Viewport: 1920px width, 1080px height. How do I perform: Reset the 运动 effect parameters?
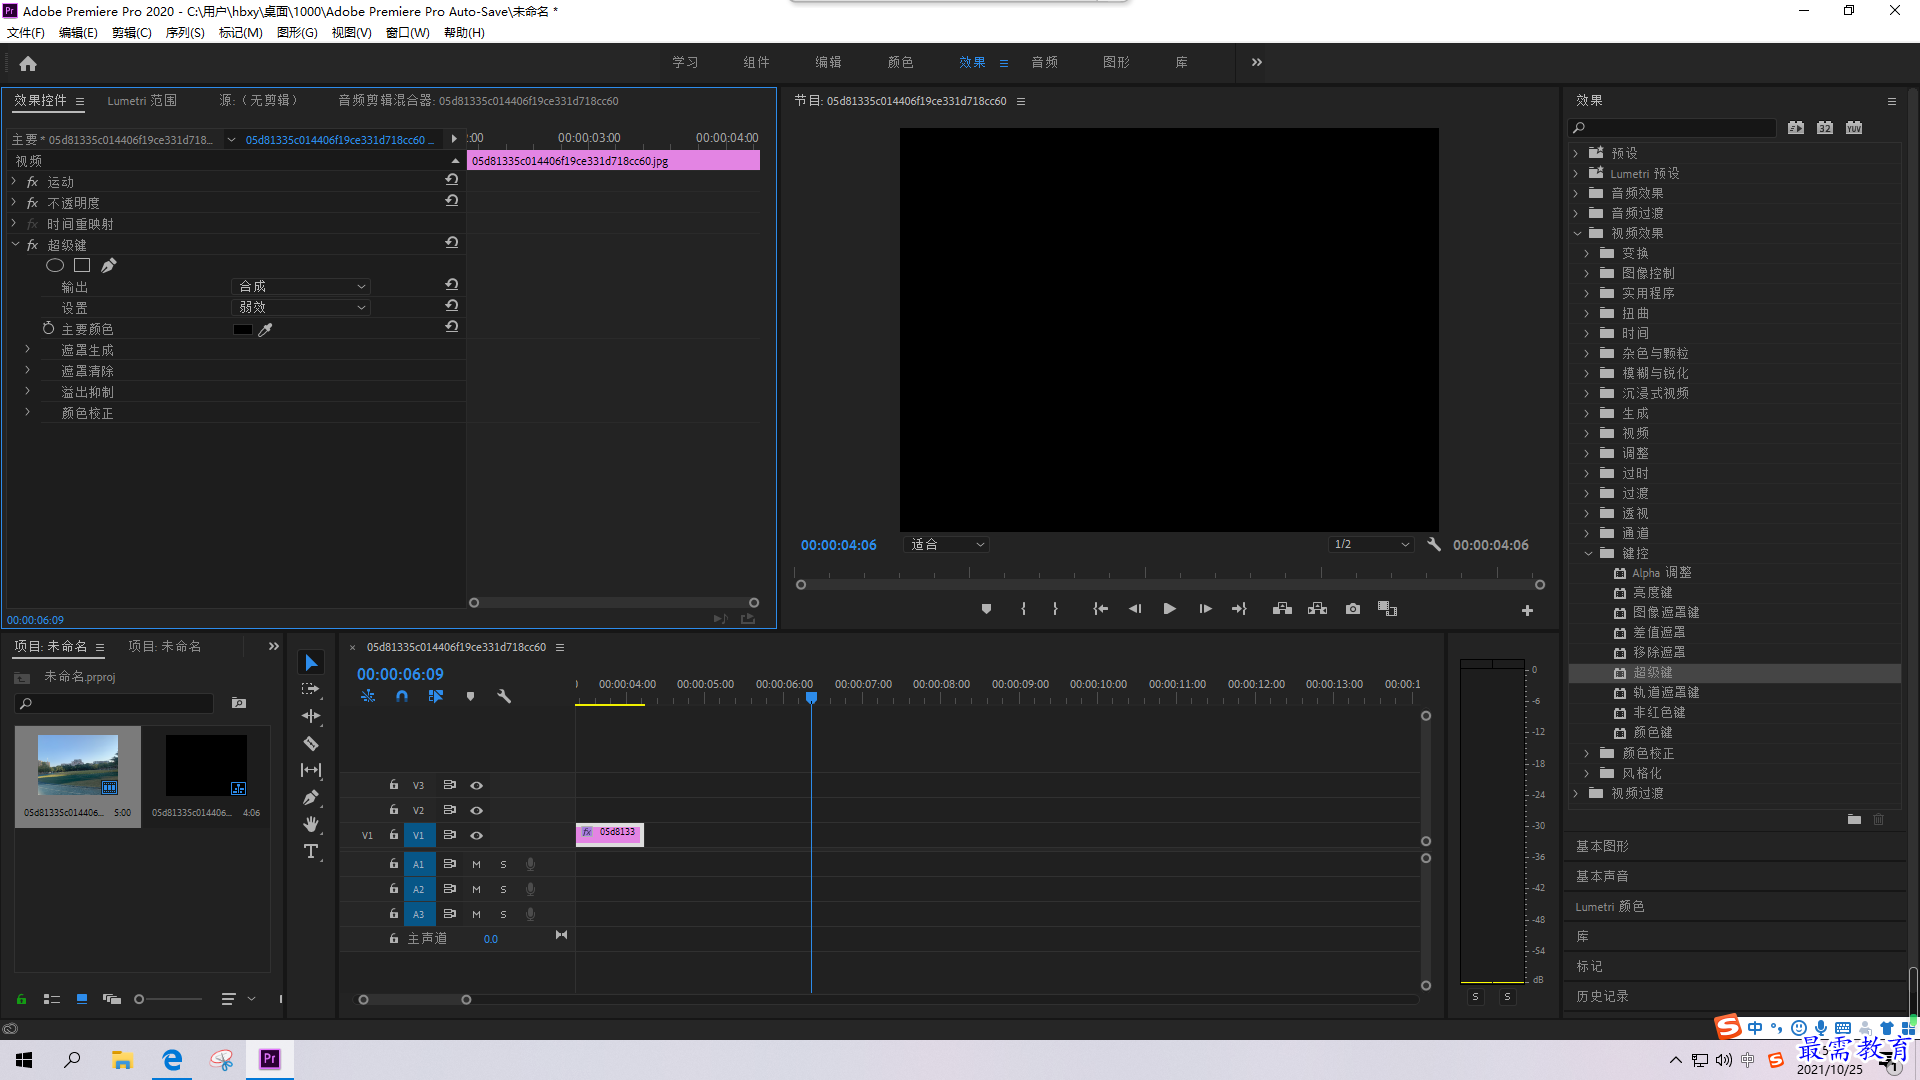click(452, 181)
